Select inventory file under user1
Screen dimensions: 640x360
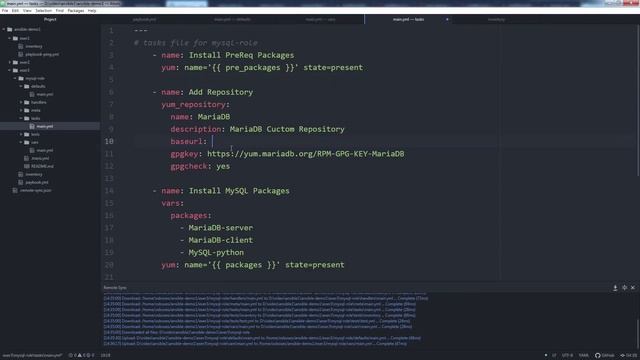point(34,46)
